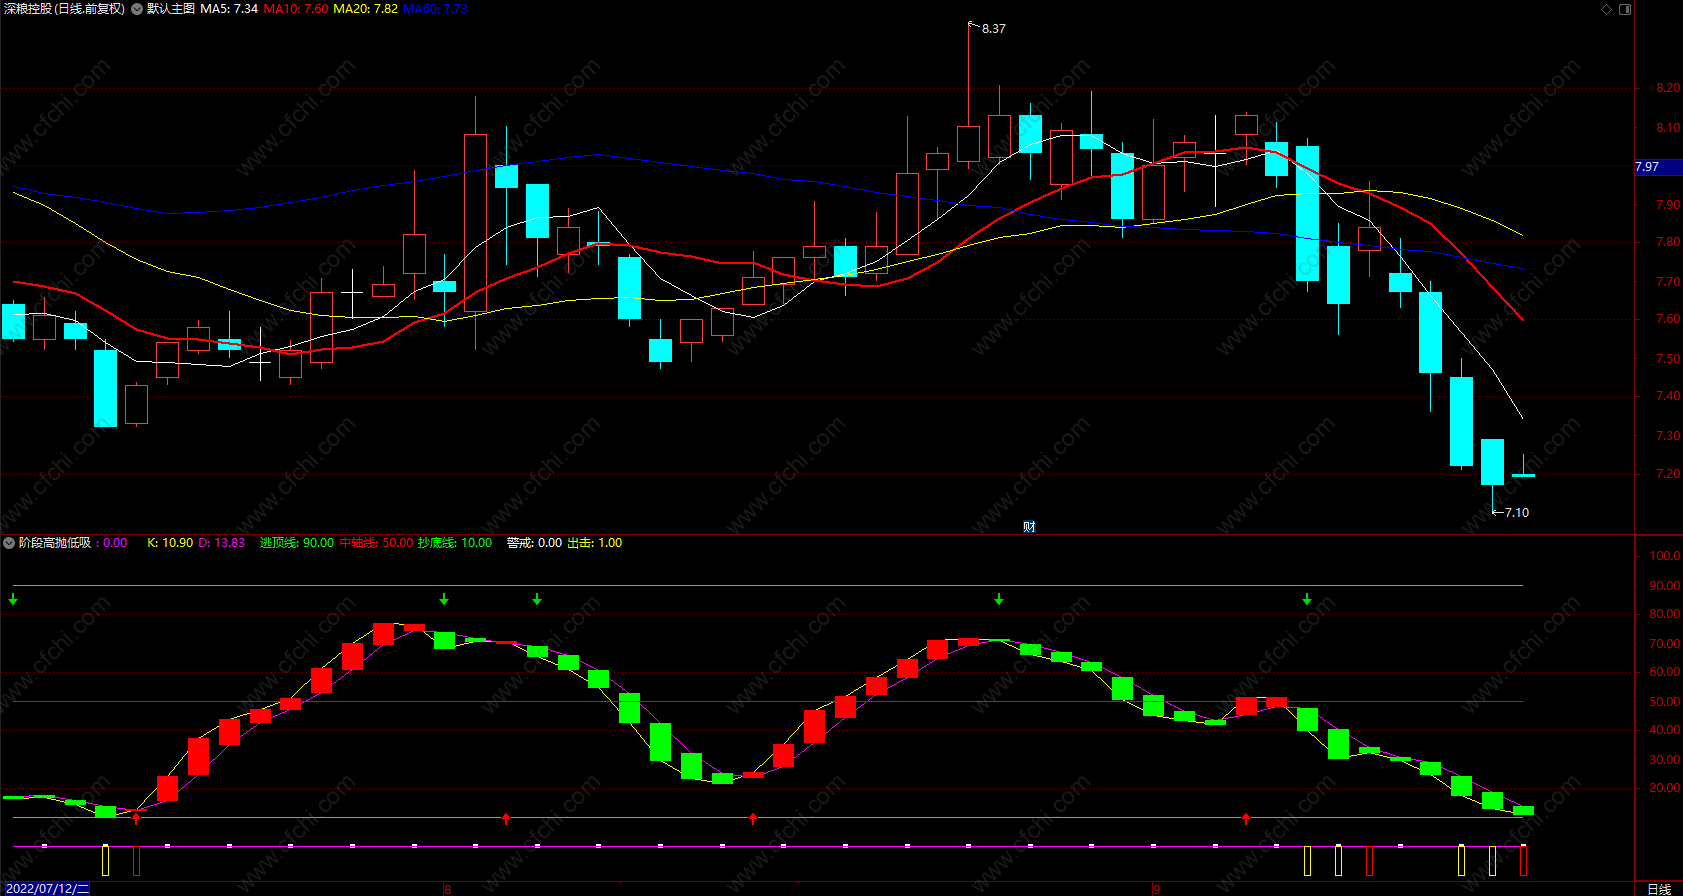Click the 8.20 price axis value
Viewport: 1683px width, 896px height.
(x=1668, y=88)
